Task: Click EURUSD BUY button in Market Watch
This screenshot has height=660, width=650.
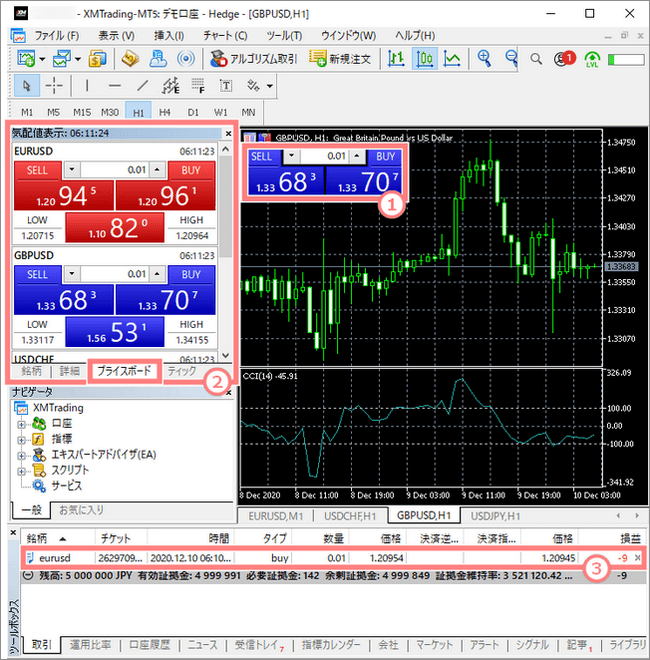Action: (x=192, y=170)
